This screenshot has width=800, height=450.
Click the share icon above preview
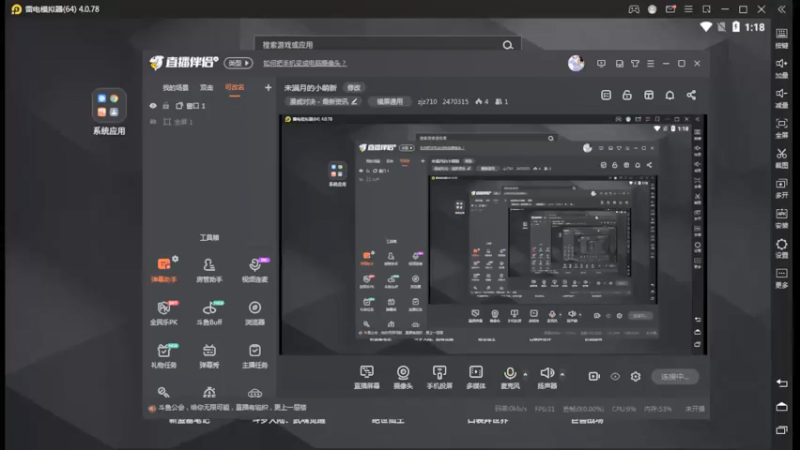691,95
